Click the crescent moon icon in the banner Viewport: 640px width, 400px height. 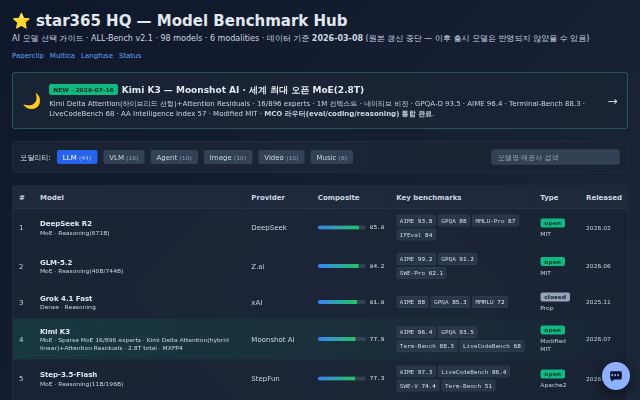point(32,101)
